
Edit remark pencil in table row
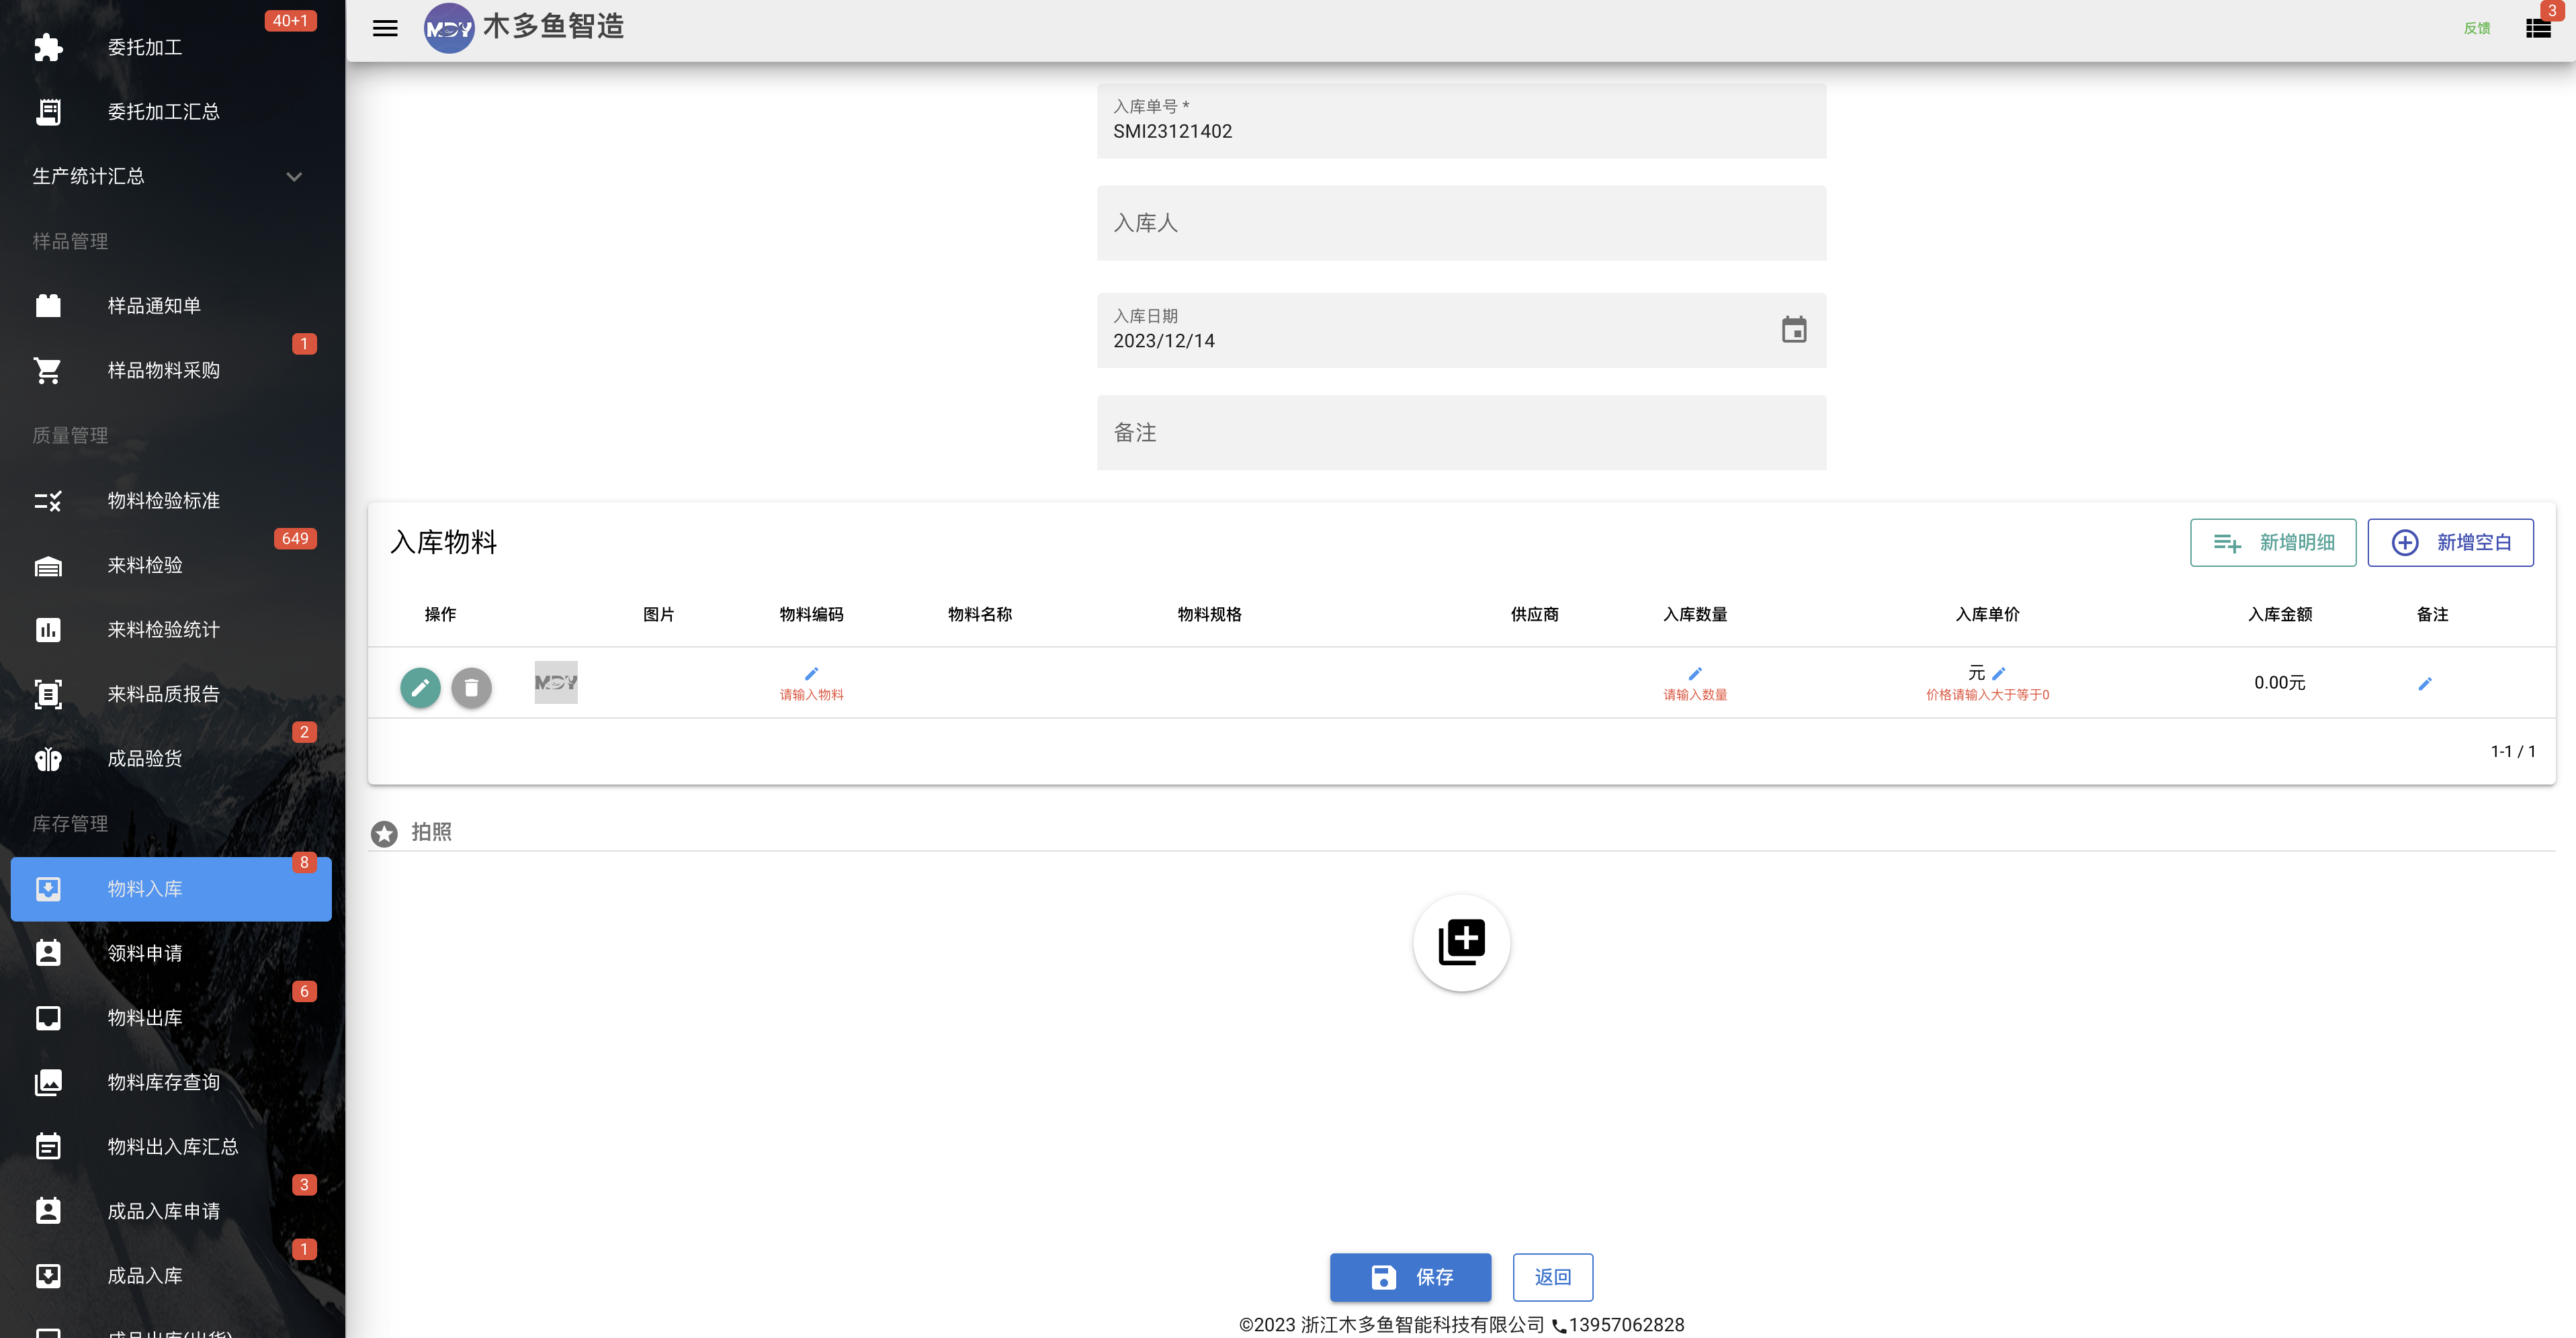2424,684
